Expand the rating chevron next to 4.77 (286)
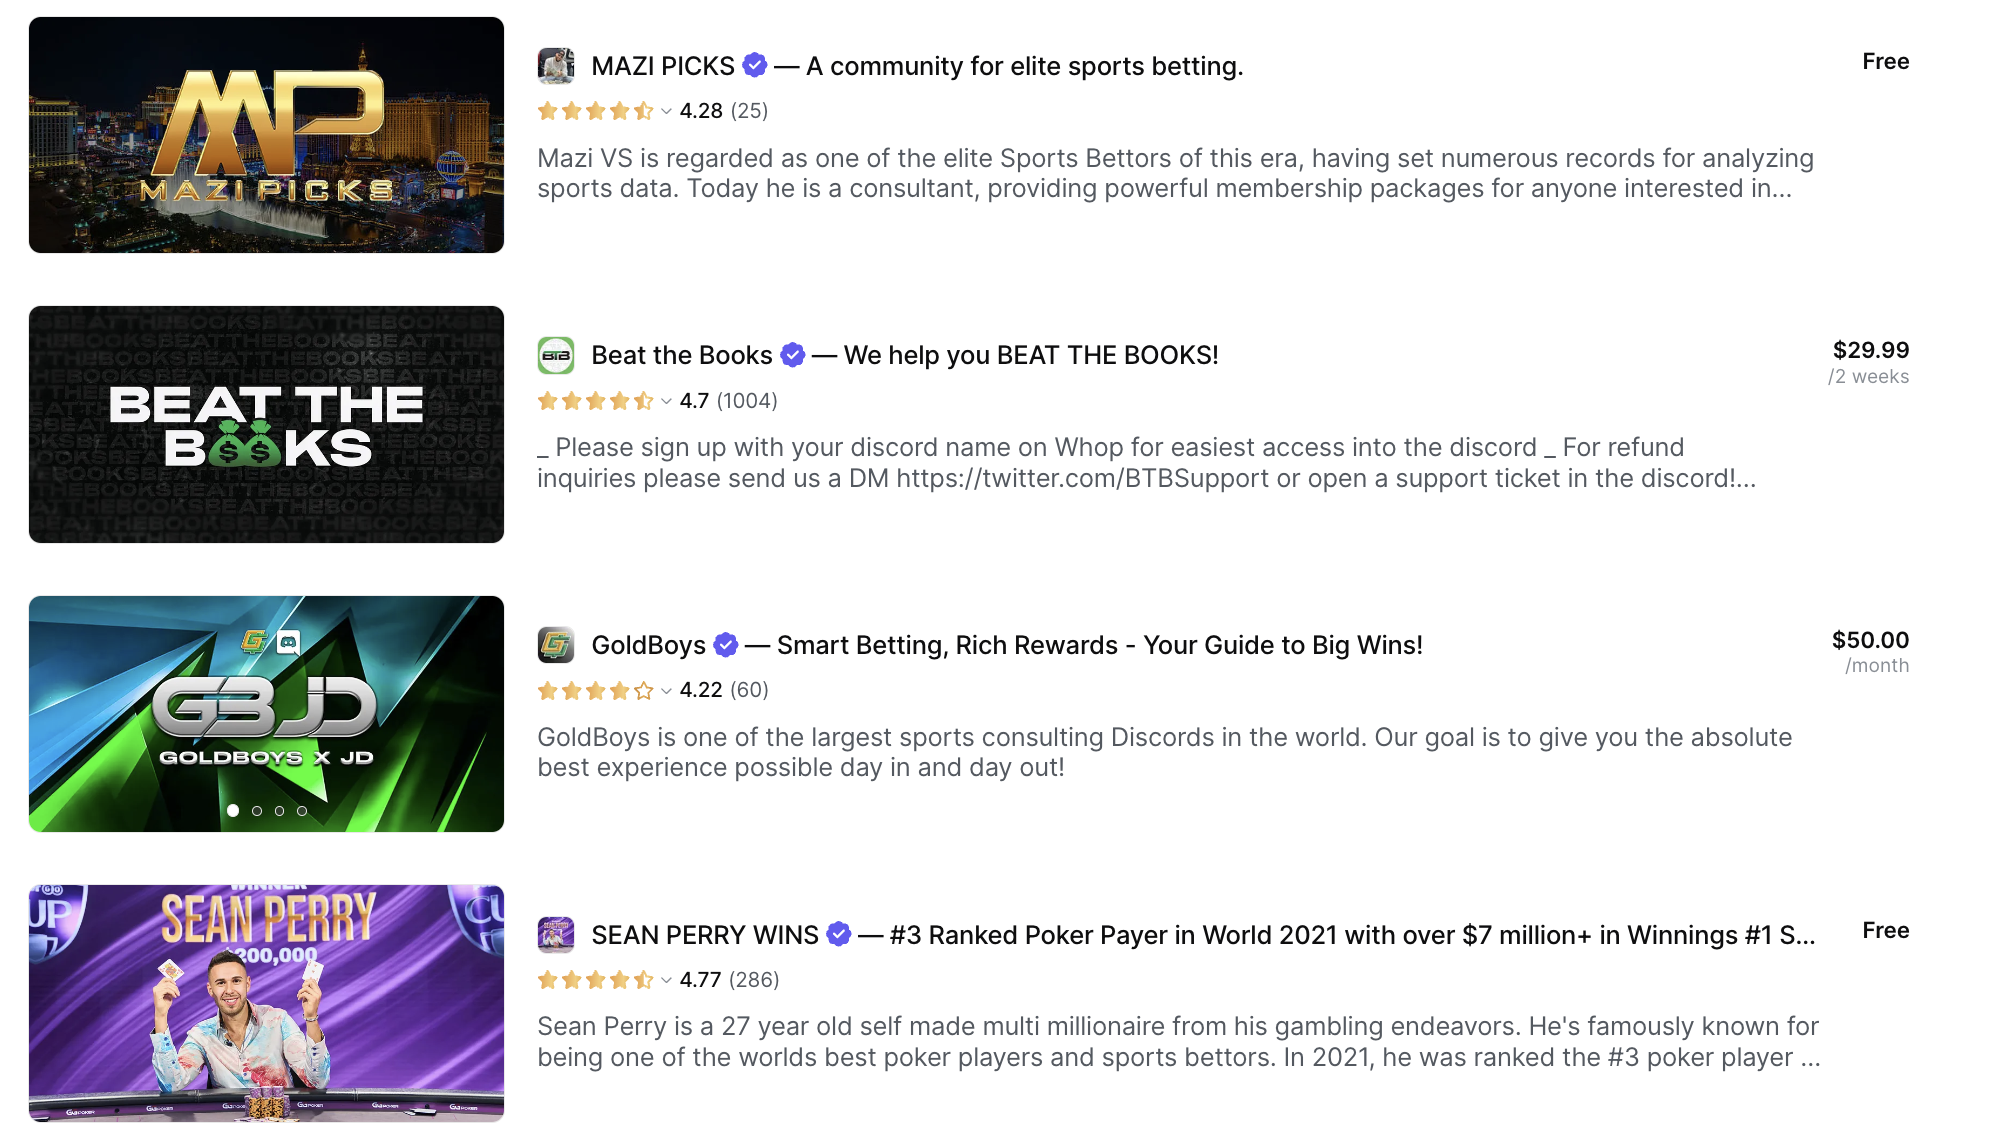This screenshot has height=1140, width=2006. pyautogui.click(x=666, y=981)
